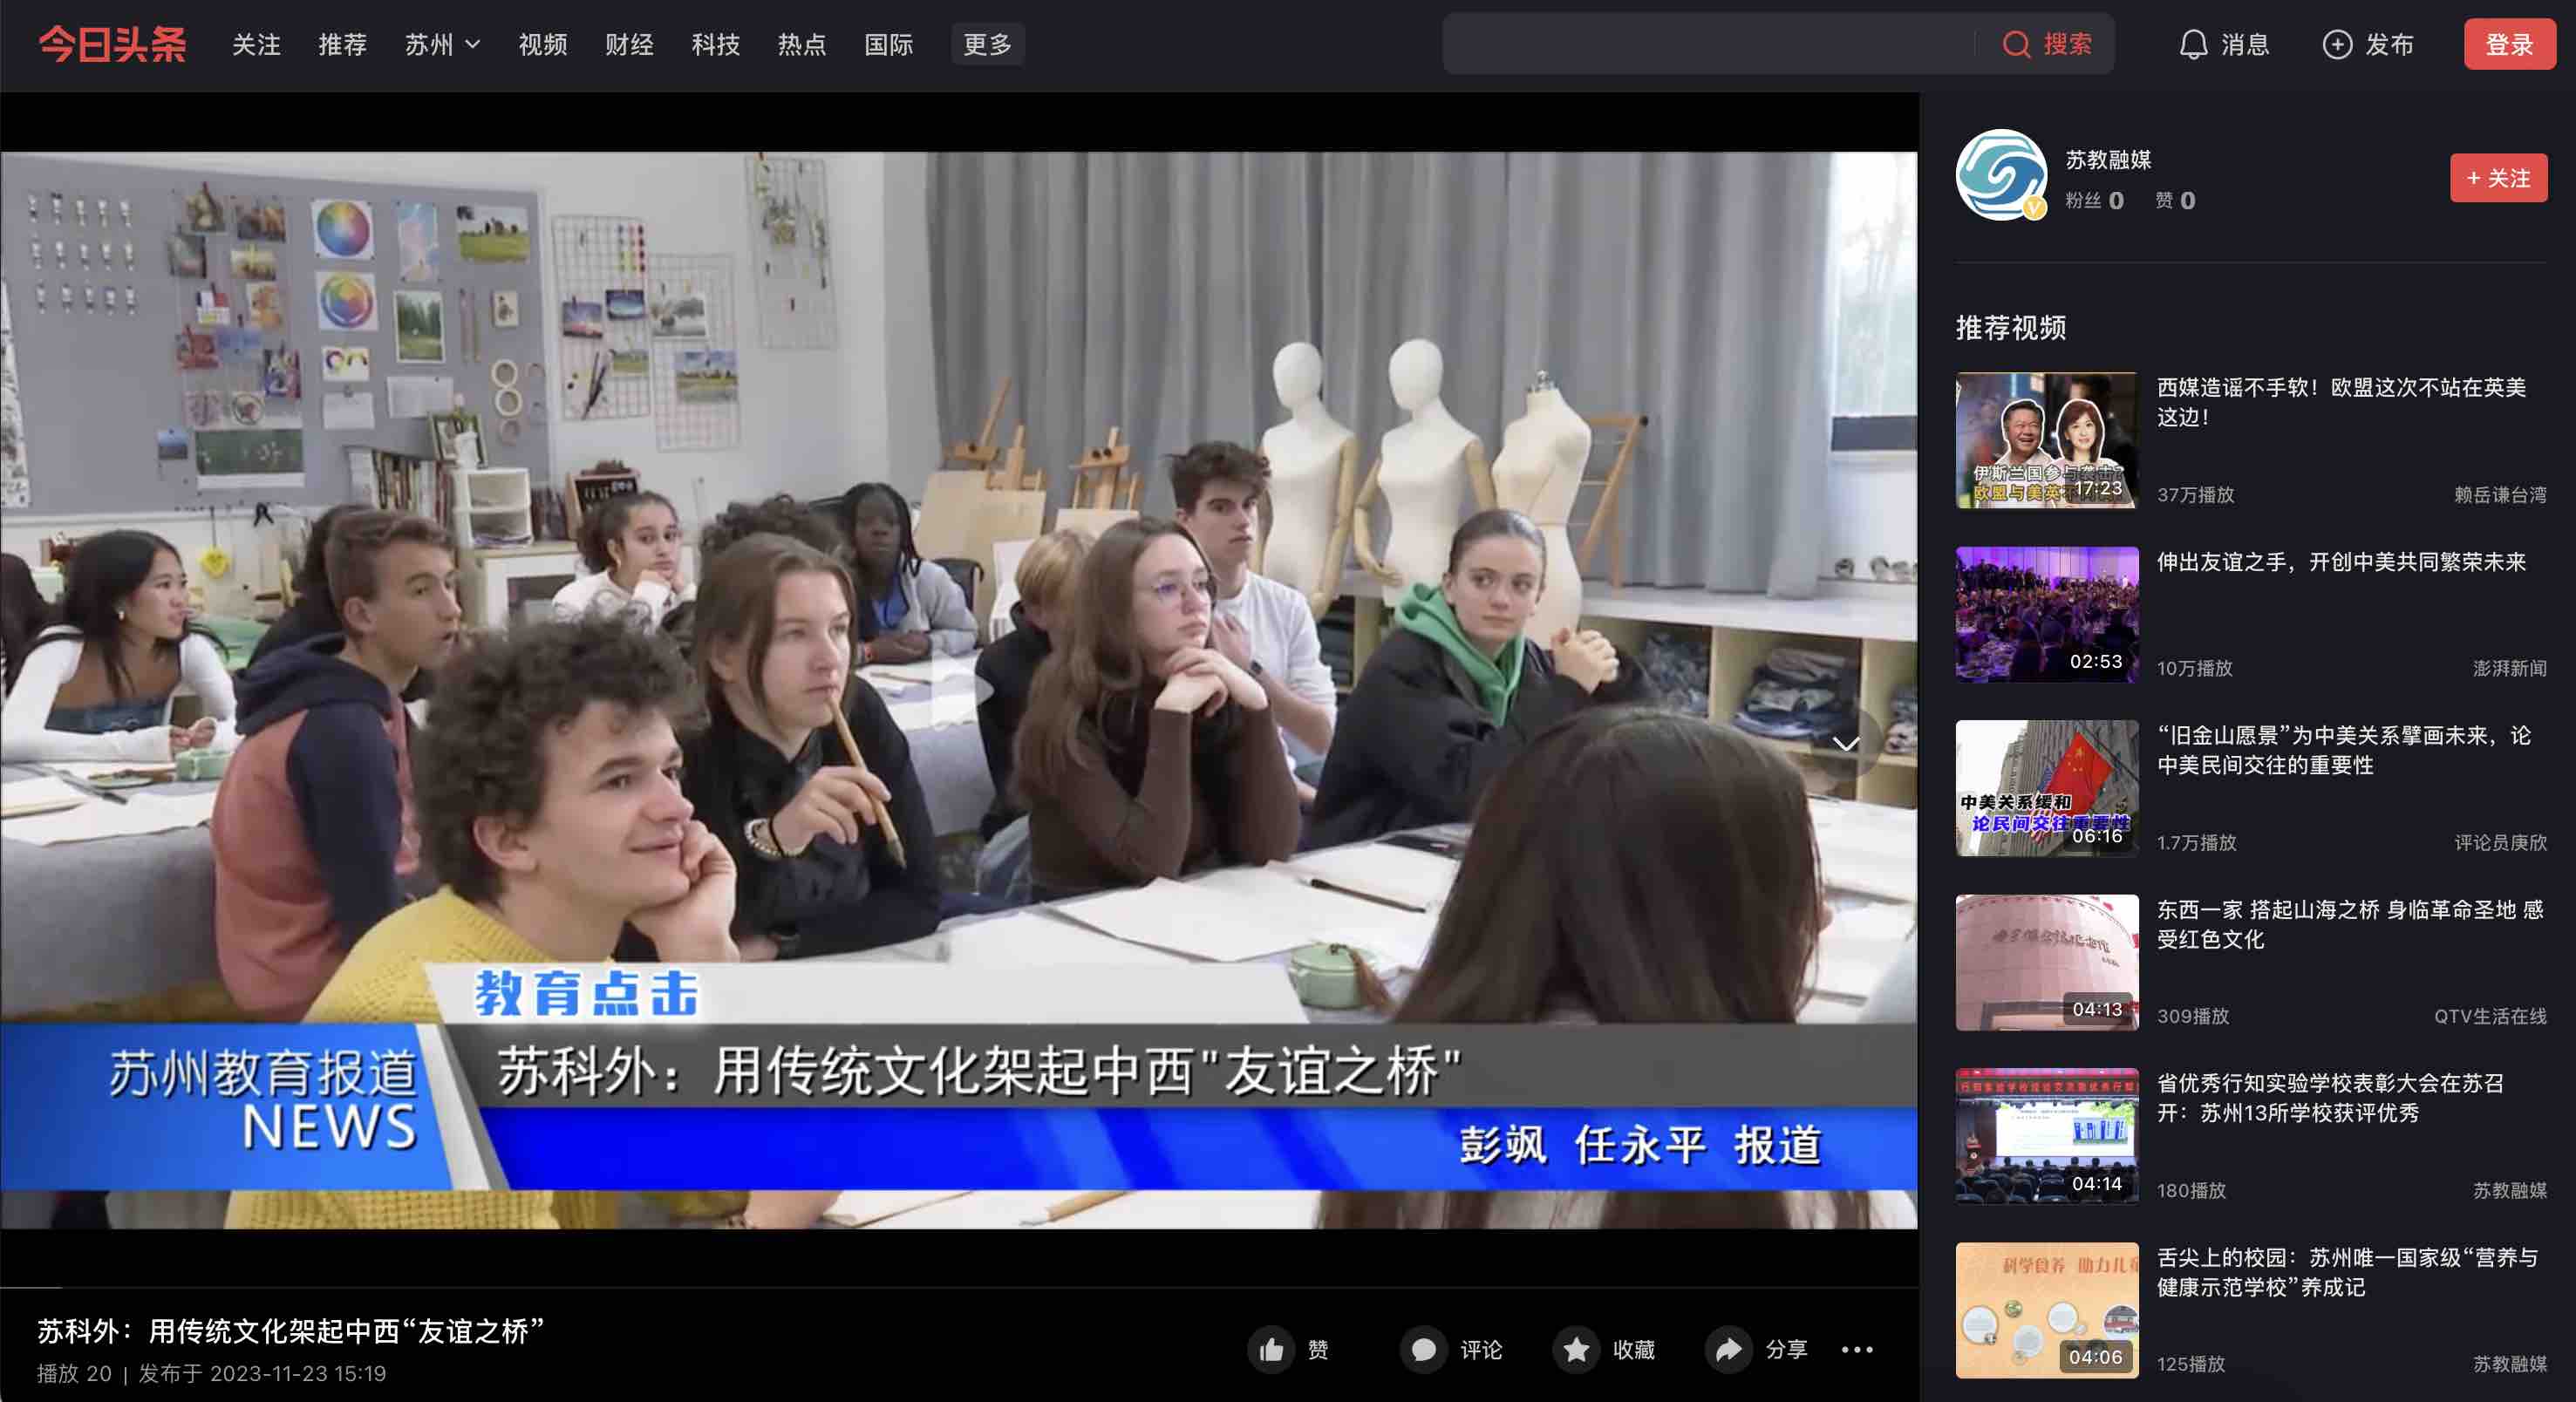
Task: Click the search magnifier icon
Action: (2016, 44)
